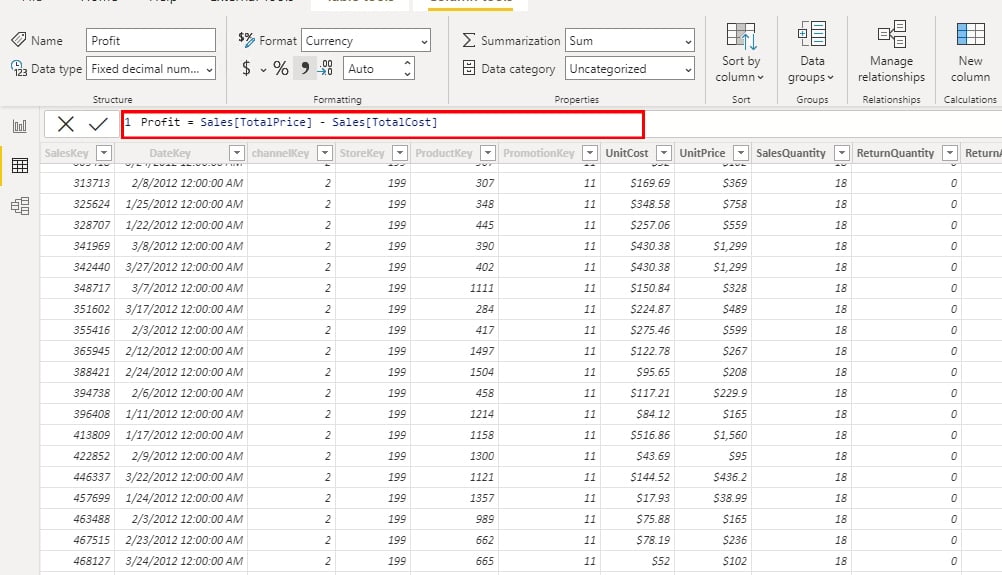Viewport: 1002px width, 575px height.
Task: Select date cell 1/25/2012 12:00:00 AM
Action: (x=181, y=204)
